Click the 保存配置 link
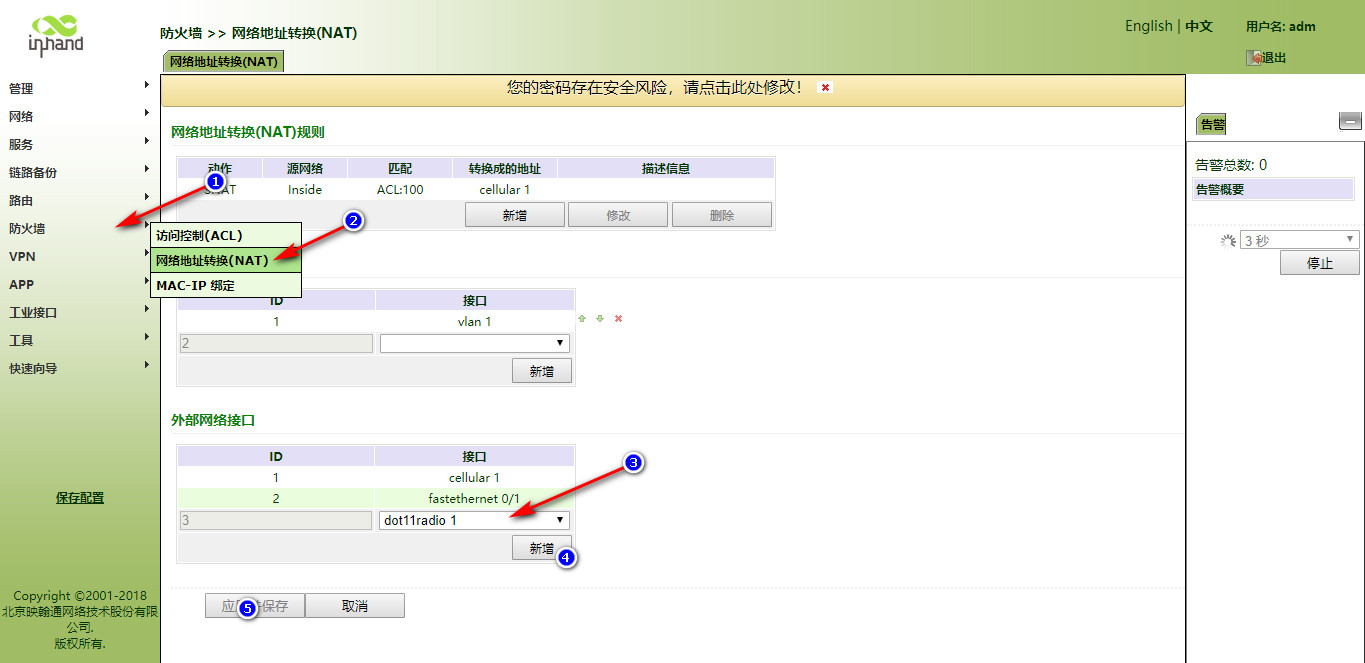 pos(80,498)
